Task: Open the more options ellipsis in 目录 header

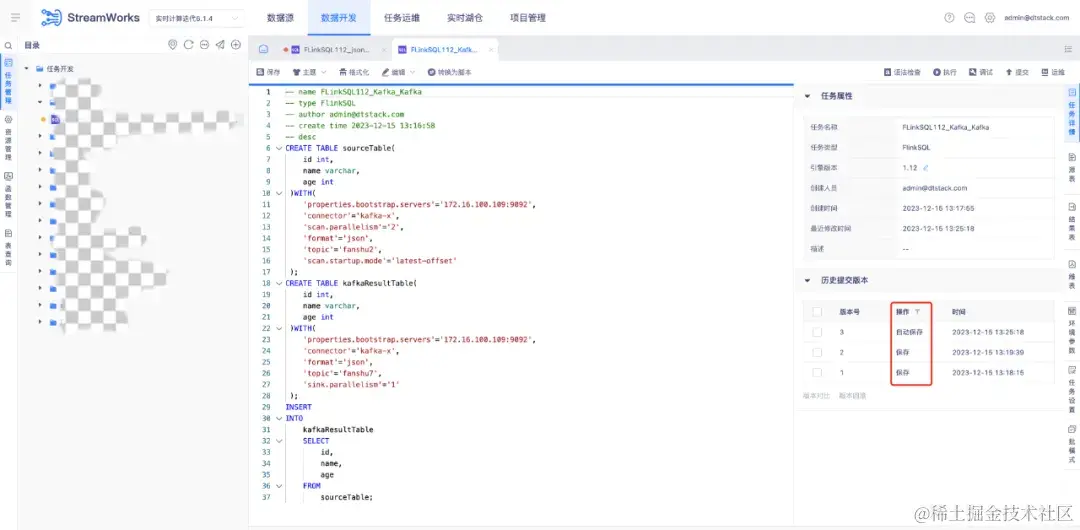Action: click(x=204, y=45)
